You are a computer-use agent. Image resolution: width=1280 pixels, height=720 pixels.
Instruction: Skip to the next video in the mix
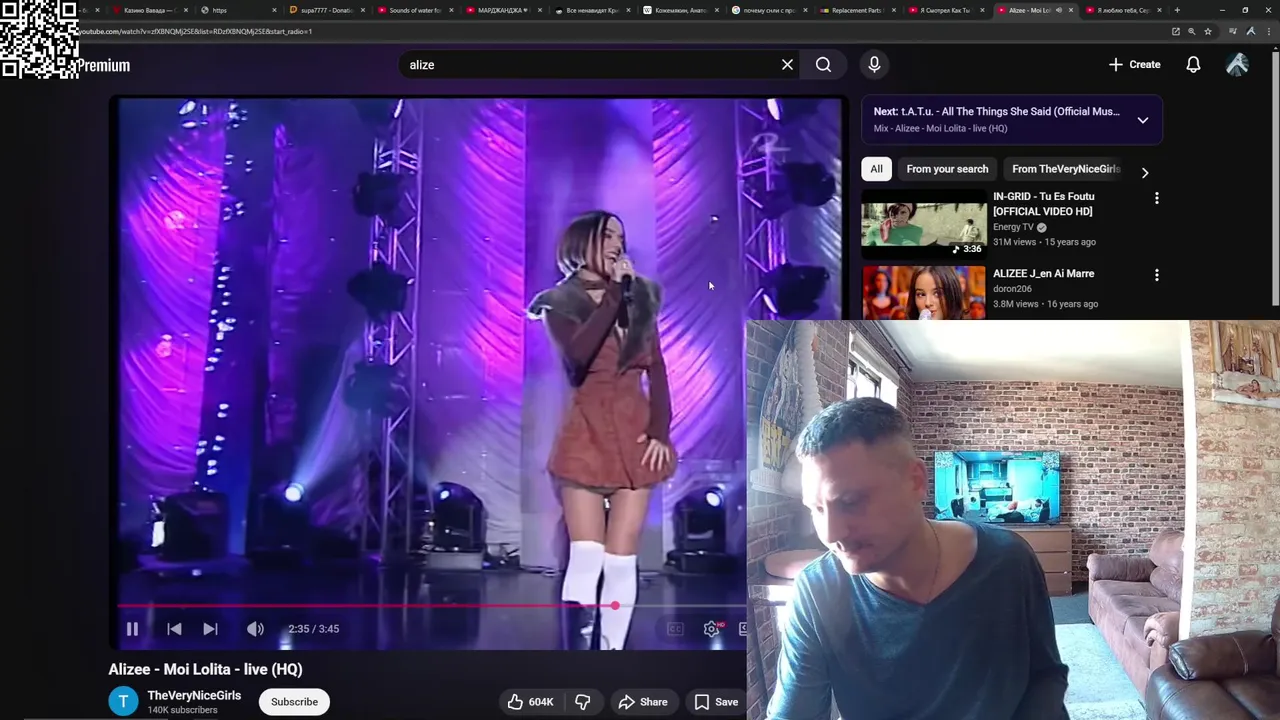210,629
